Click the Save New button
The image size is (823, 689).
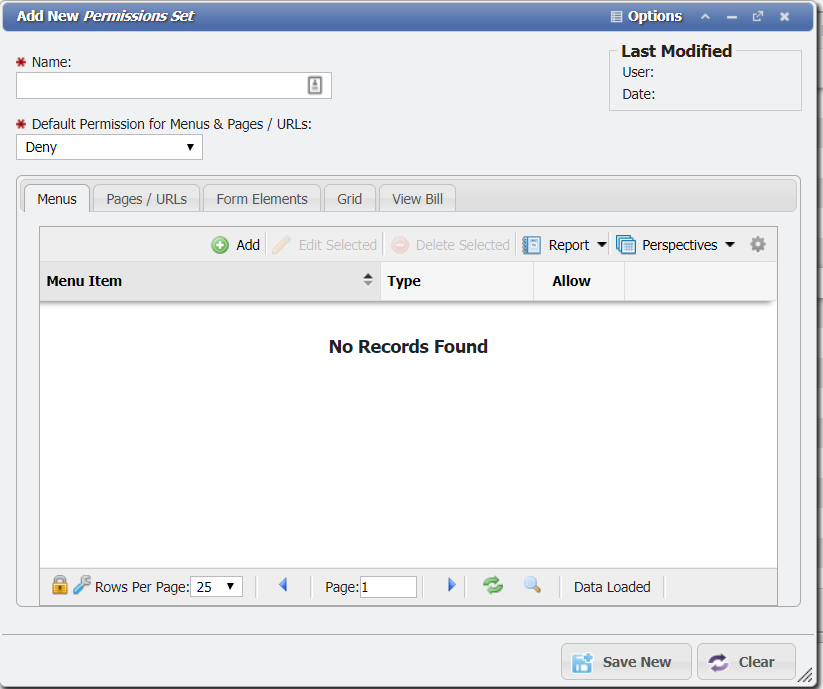[x=626, y=661]
